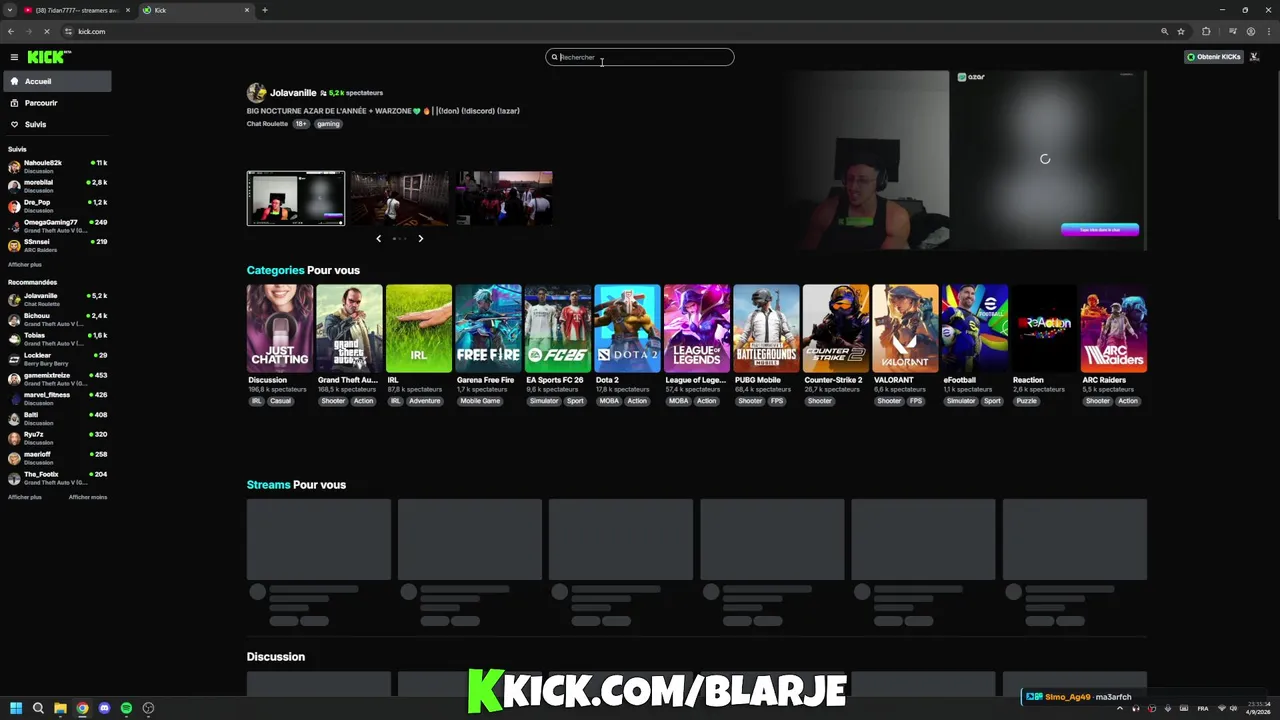
Task: Collapse Recommandées with Afficher moins
Action: coord(88,497)
